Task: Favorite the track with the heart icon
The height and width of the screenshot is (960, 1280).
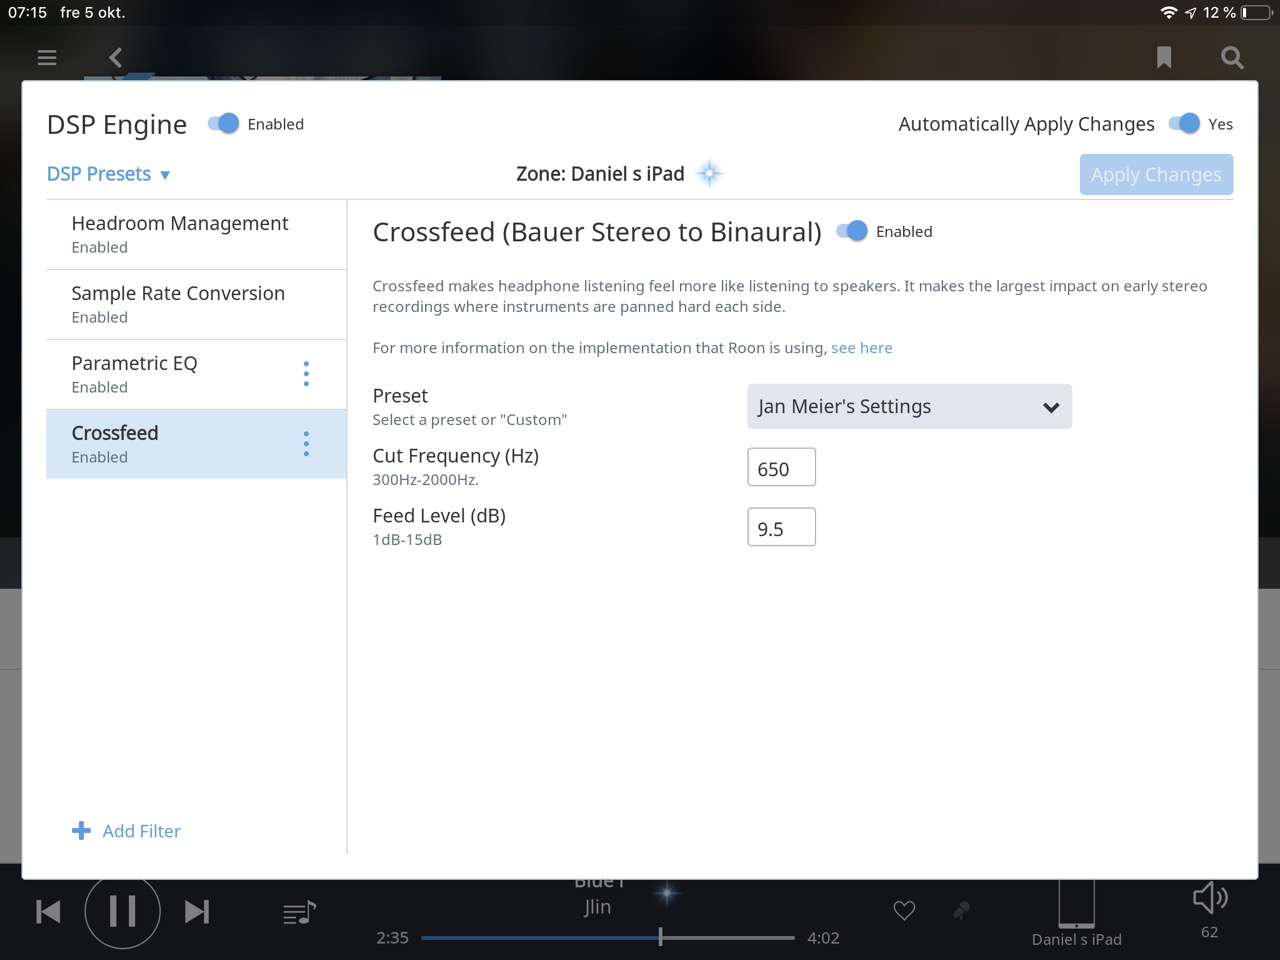Action: 904,911
